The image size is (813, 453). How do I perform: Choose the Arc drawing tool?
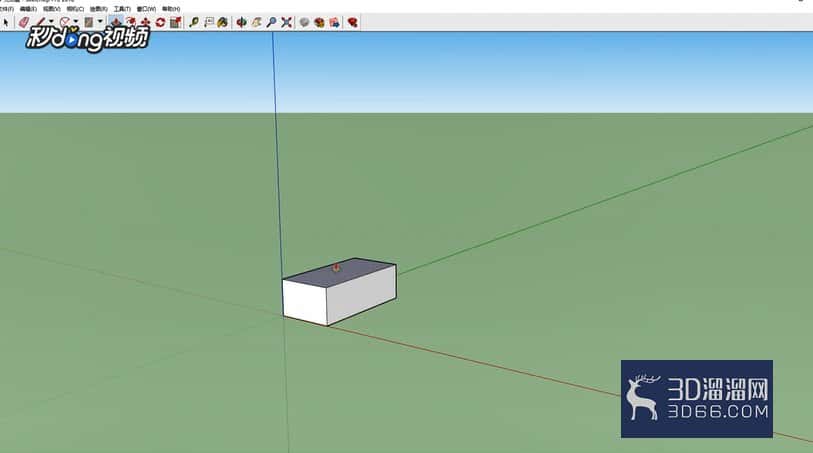coord(65,22)
